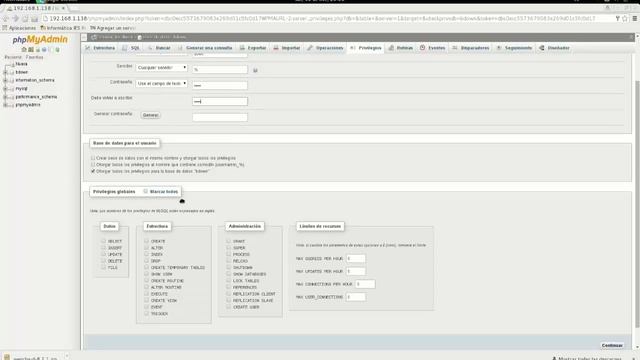Check the DROP privilege checkbox
The width and height of the screenshot is (640, 360).
coord(146,260)
